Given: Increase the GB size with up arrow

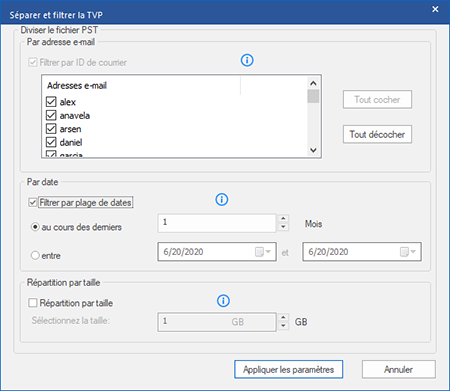Looking at the screenshot, I should [283, 317].
